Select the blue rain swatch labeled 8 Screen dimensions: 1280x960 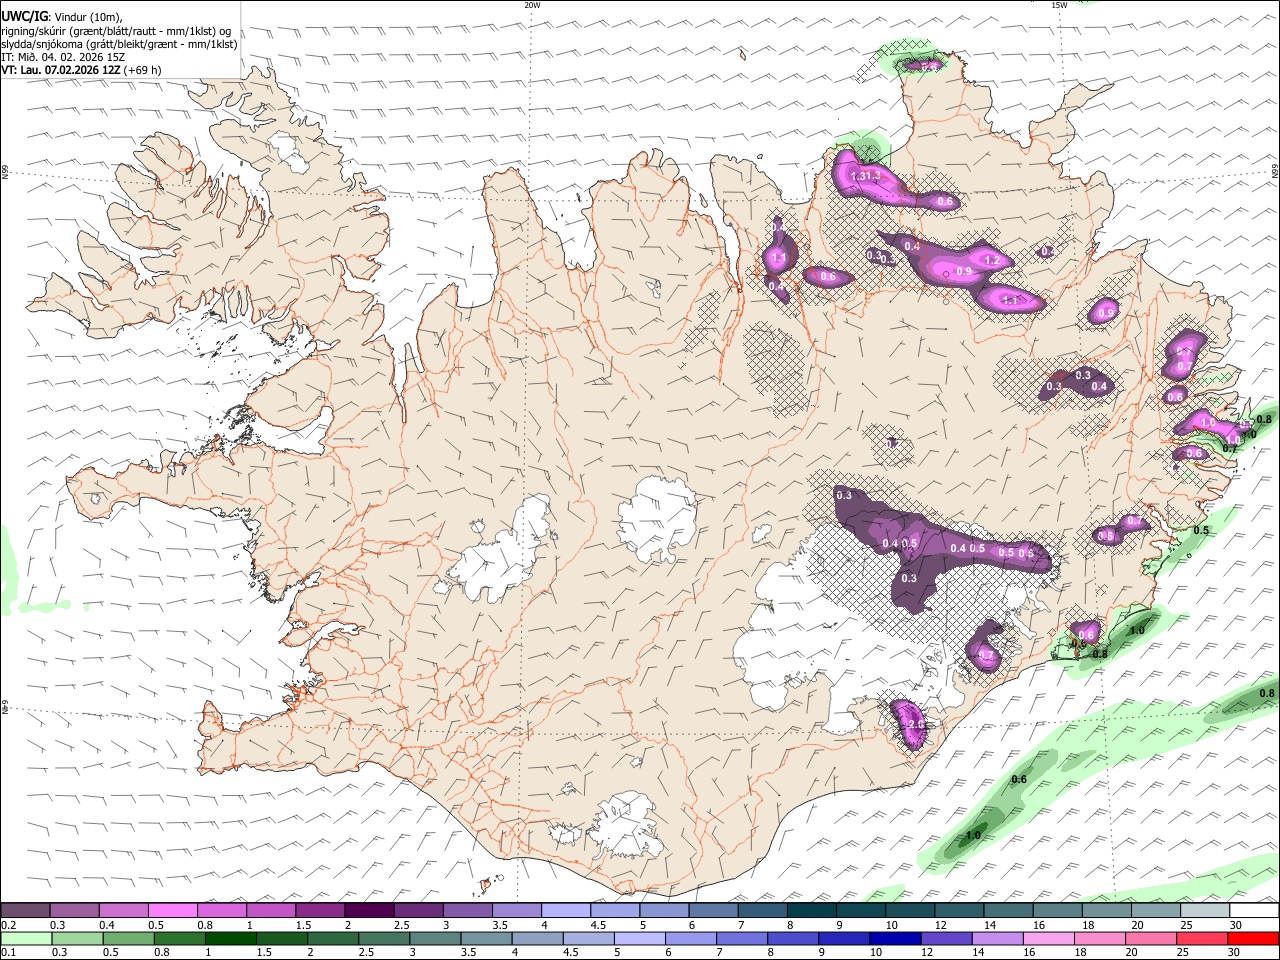coord(792,939)
